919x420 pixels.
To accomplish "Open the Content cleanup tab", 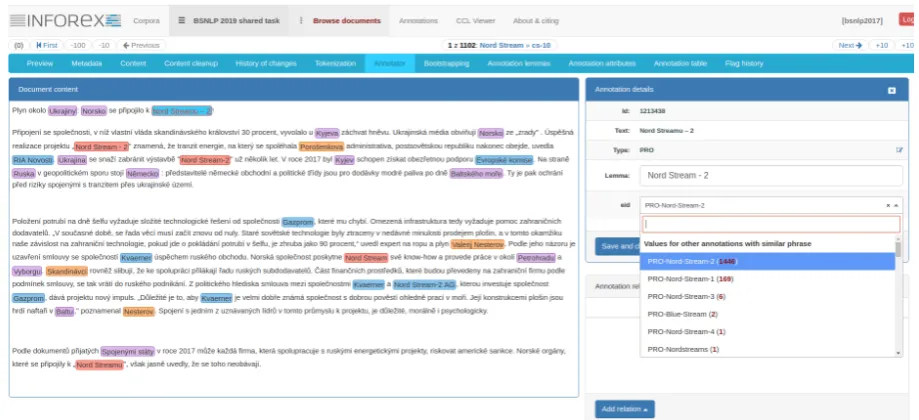I will point(190,63).
